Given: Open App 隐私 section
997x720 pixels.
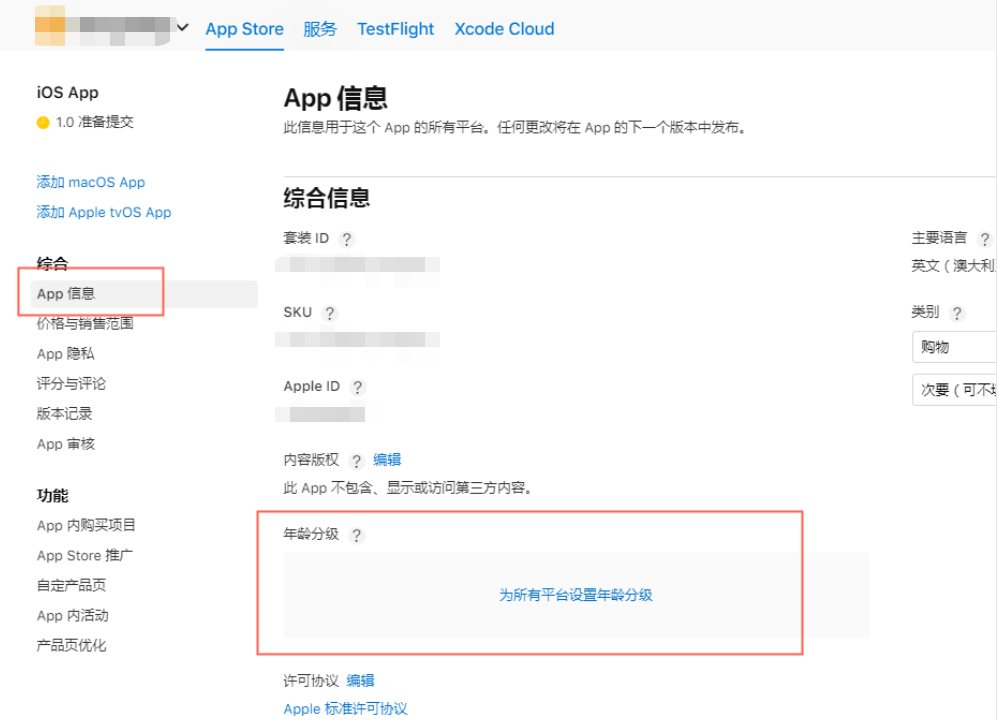Looking at the screenshot, I should pyautogui.click(x=65, y=354).
